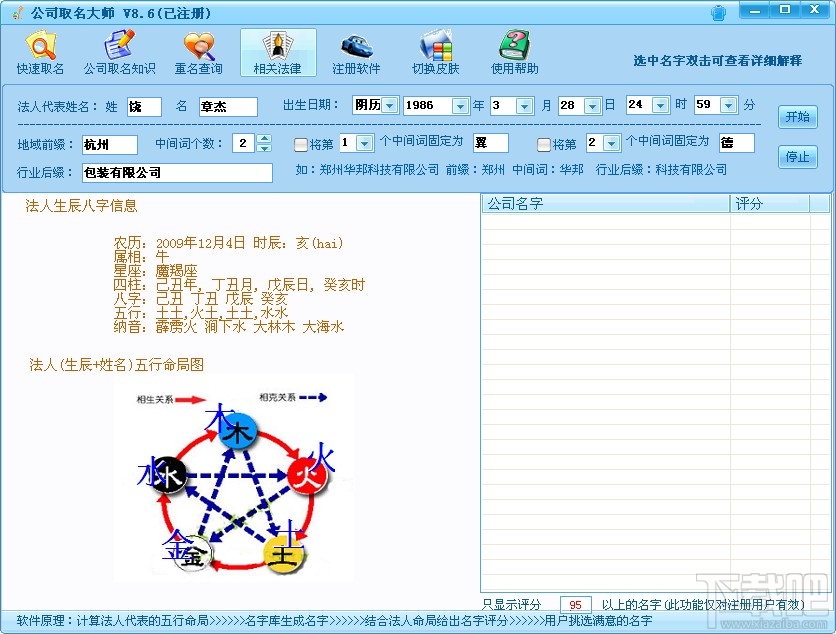Click the 开始 start button
This screenshot has height=634, width=836.
pos(798,117)
